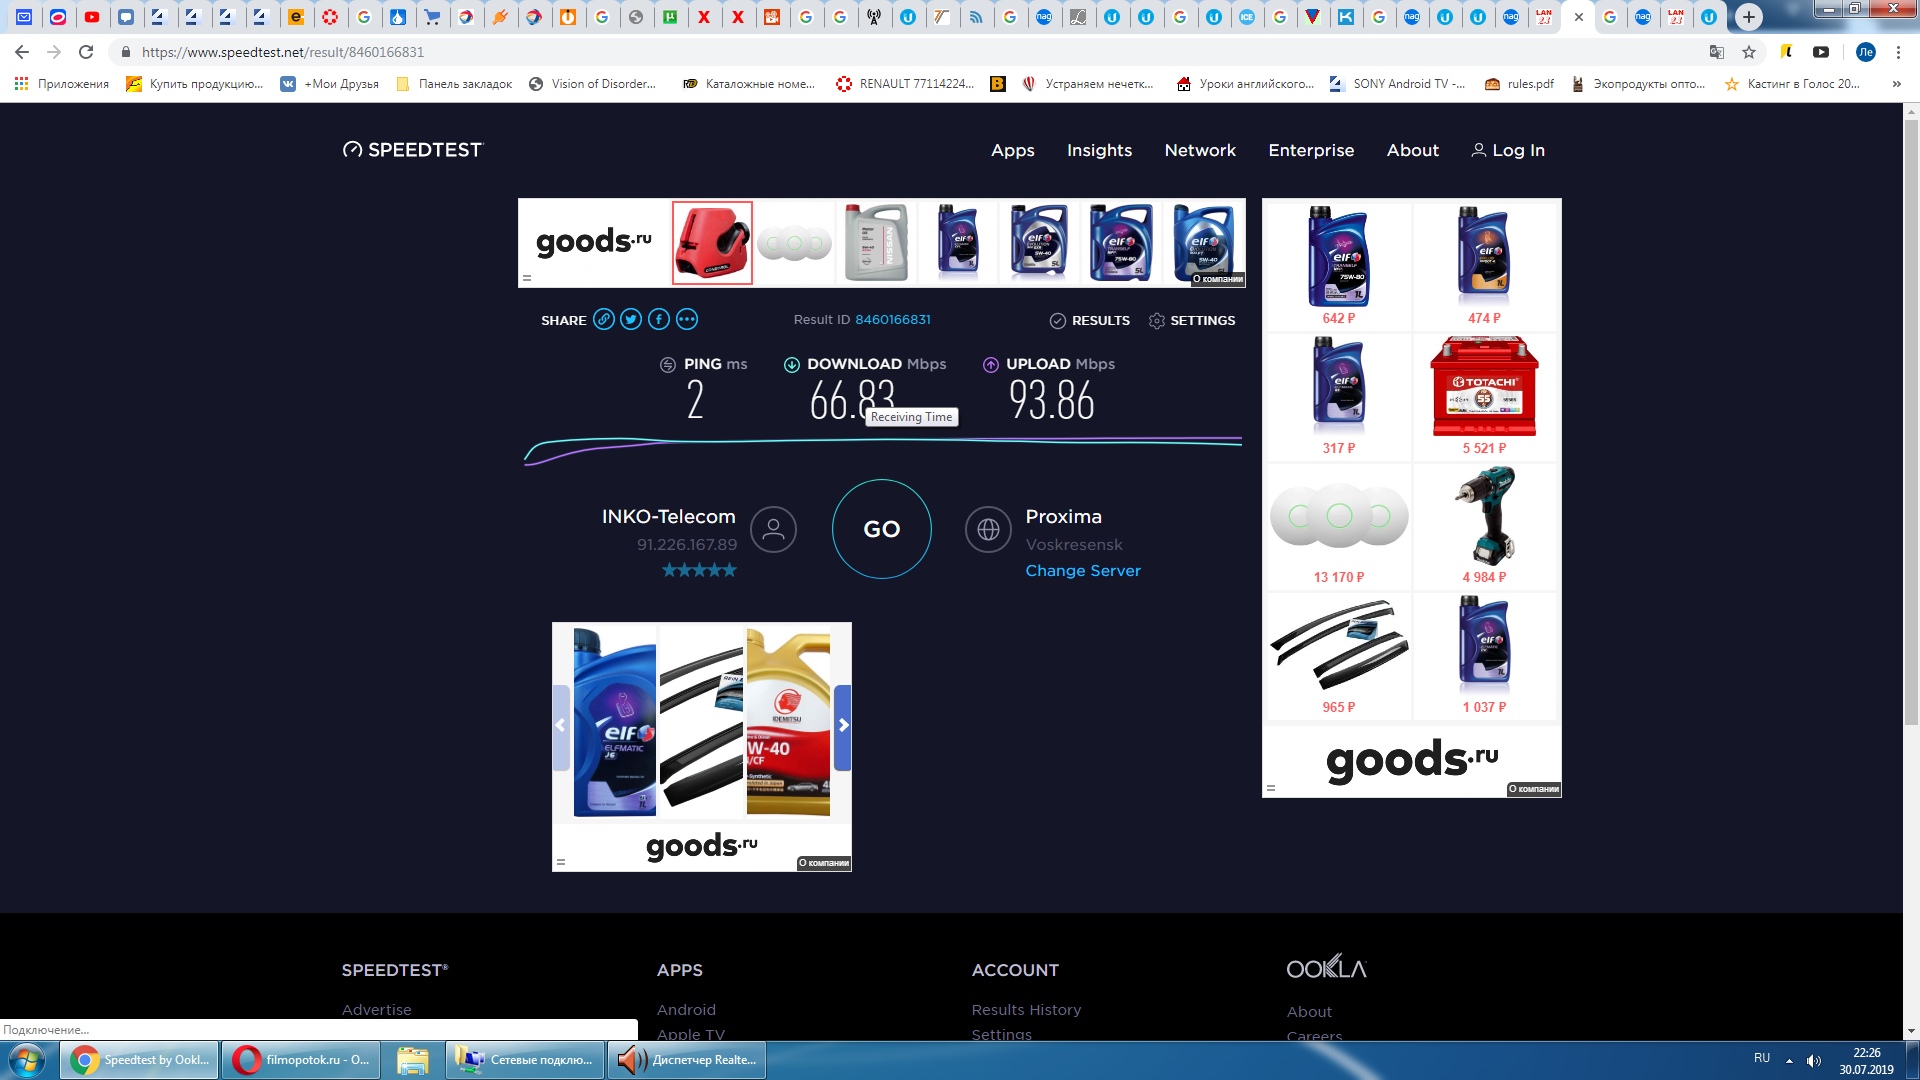The image size is (1920, 1080).
Task: Close the active Speedtest browser tab
Action: tap(1579, 17)
